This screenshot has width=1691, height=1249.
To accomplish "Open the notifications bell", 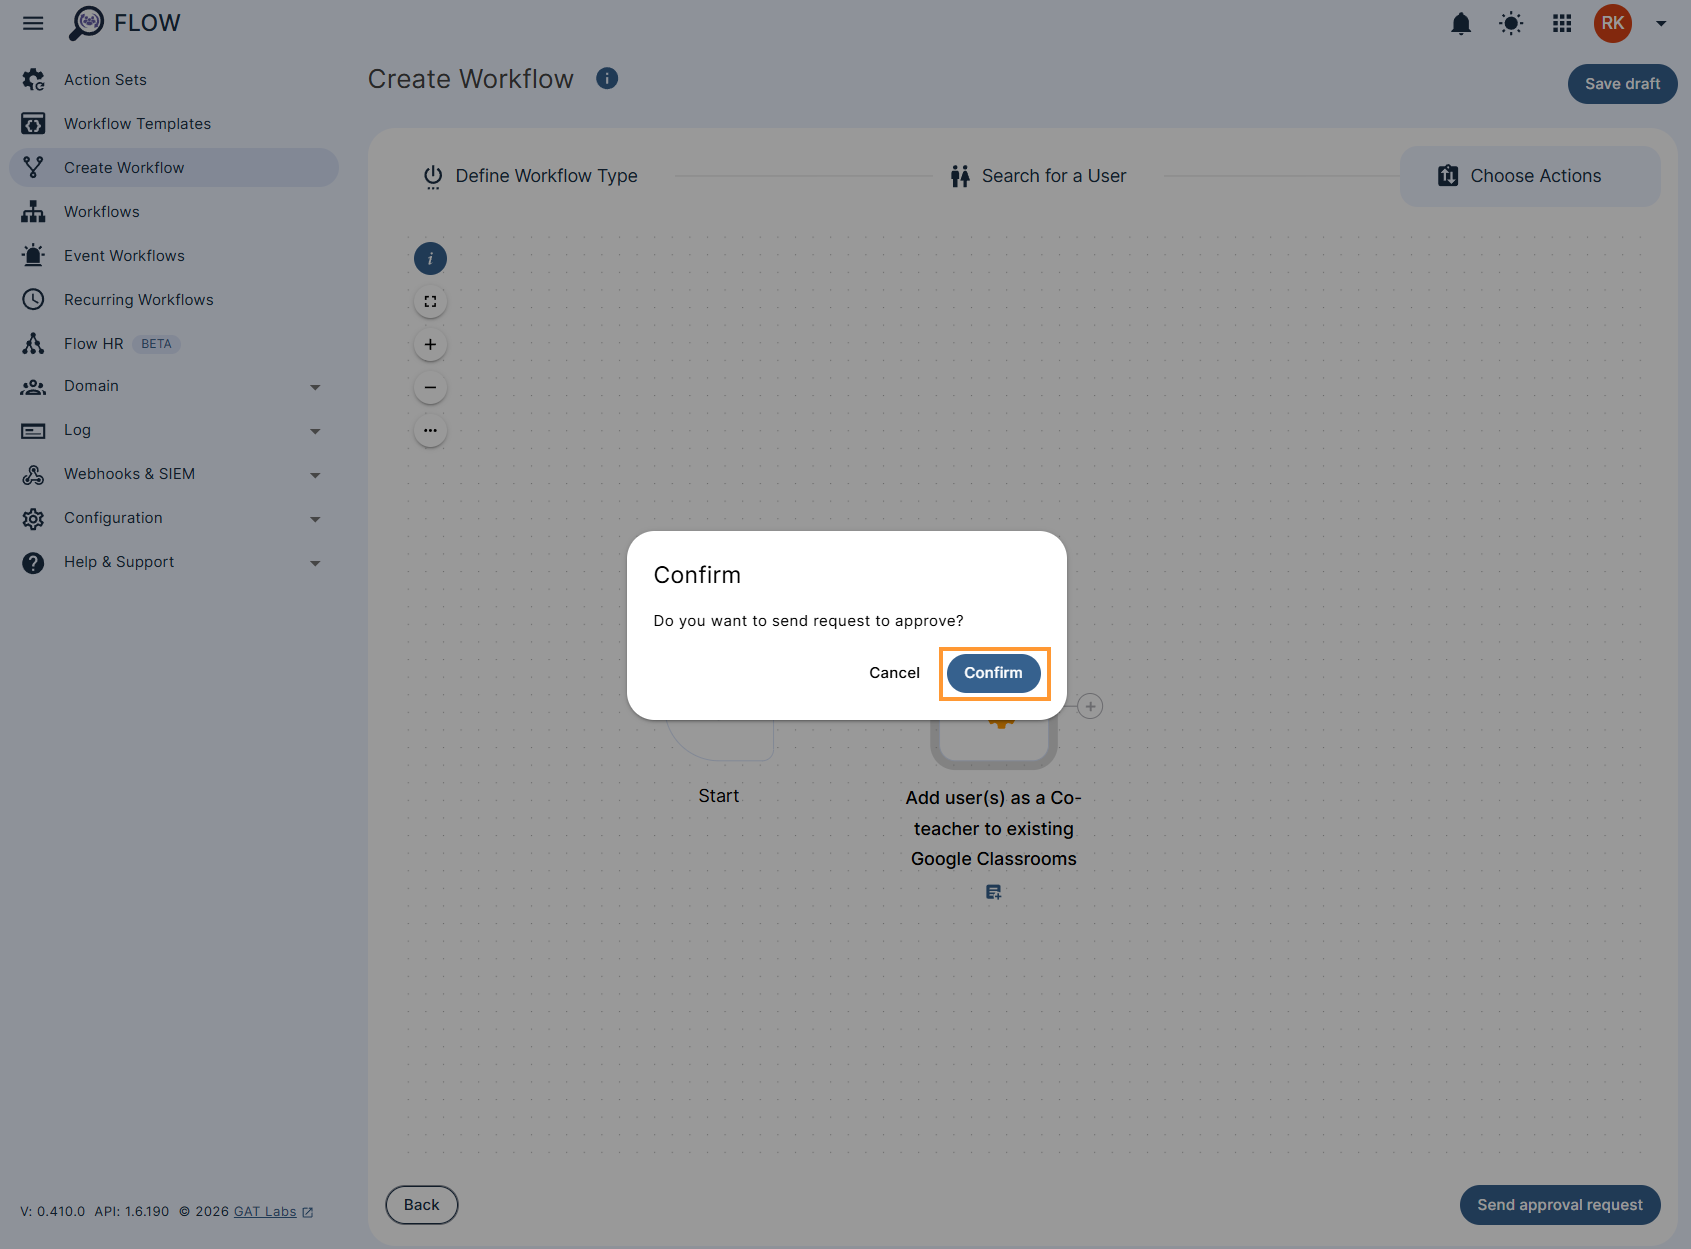I will click(x=1461, y=23).
